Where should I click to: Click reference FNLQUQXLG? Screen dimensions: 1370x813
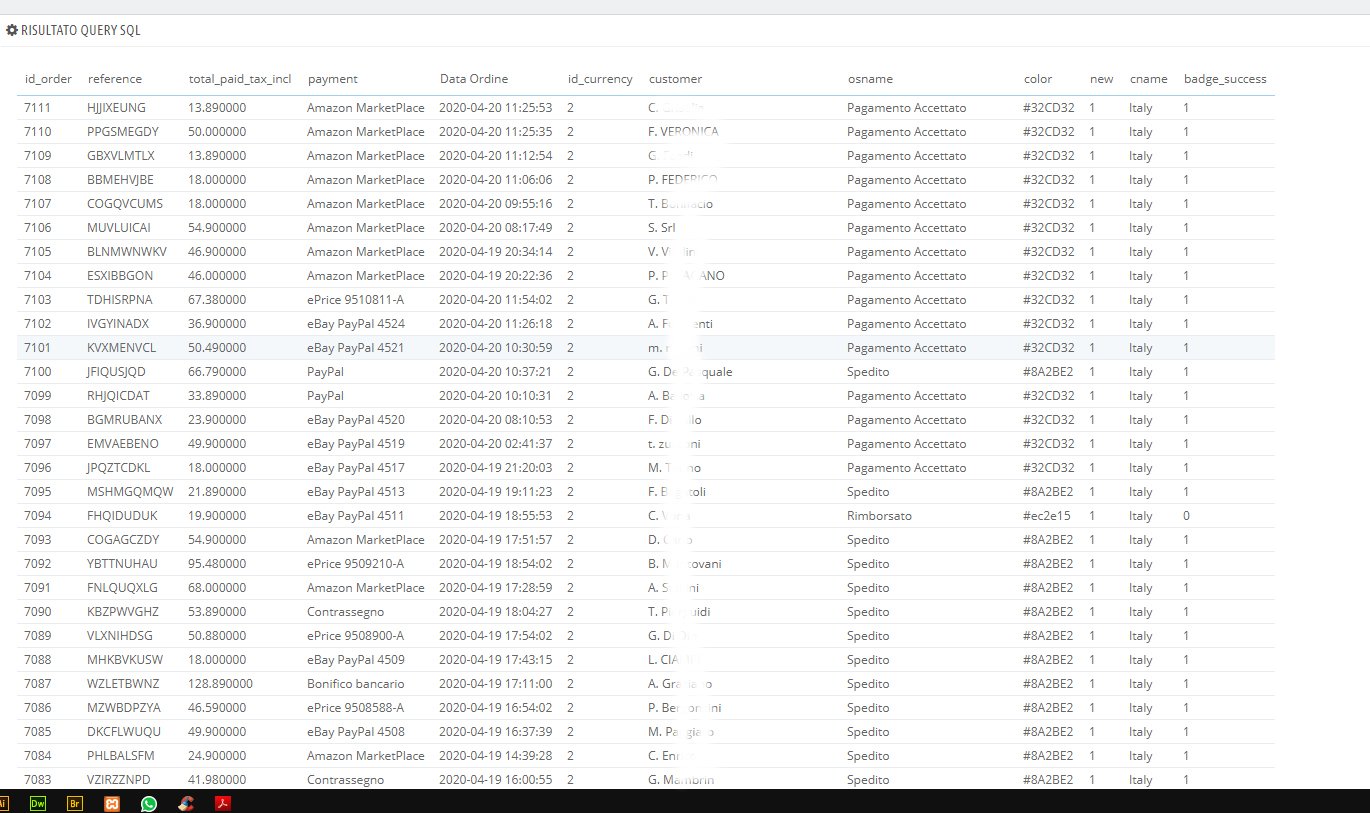point(122,587)
